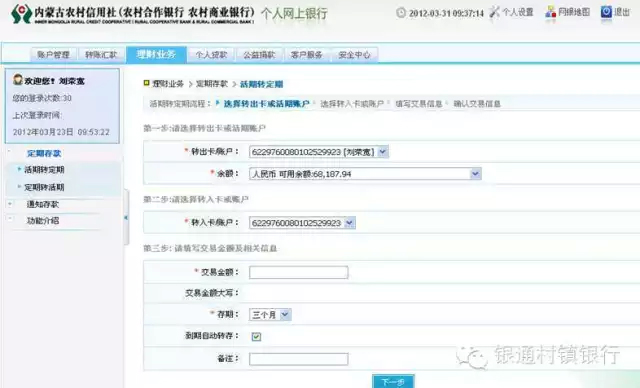Image resolution: width=640 pixels, height=388 pixels.
Task: Open 定期转活期 in sidebar
Action: 44,187
